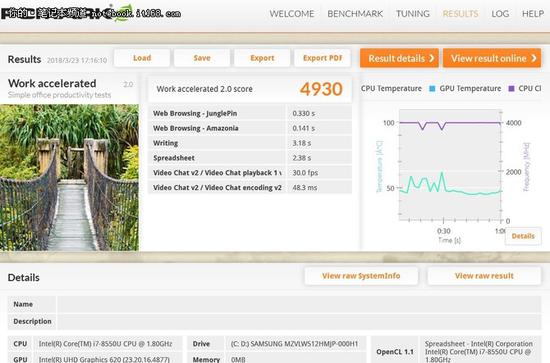Click the Memory 0MB value
550x363 pixels.
click(238, 359)
